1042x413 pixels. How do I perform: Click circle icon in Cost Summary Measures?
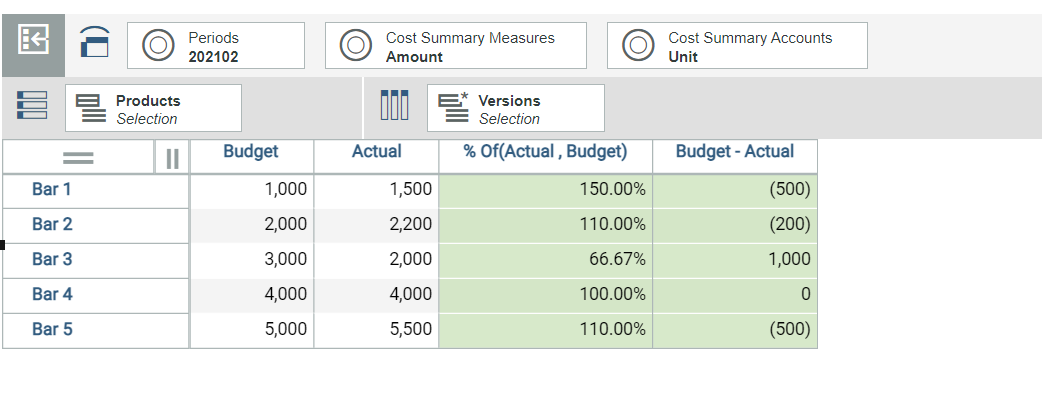click(356, 45)
